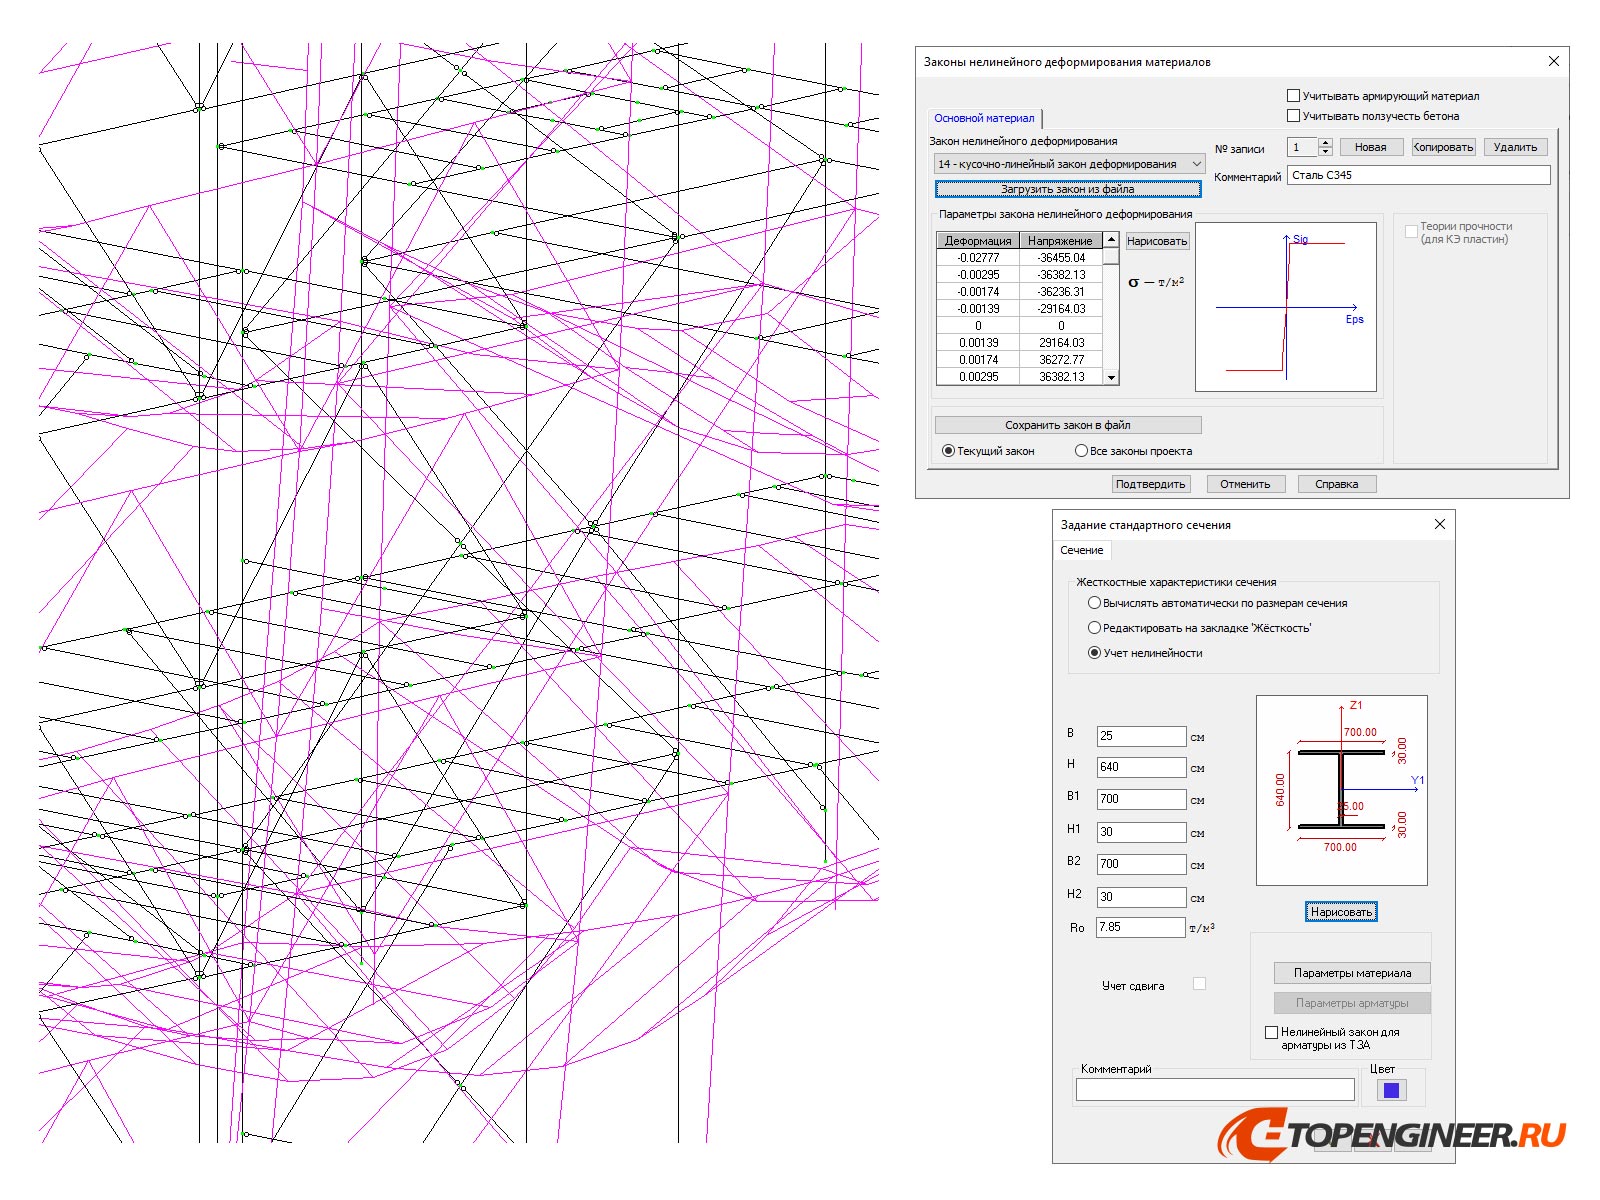Check 'Учитывать ползучесть бетона' option

(x=1293, y=116)
